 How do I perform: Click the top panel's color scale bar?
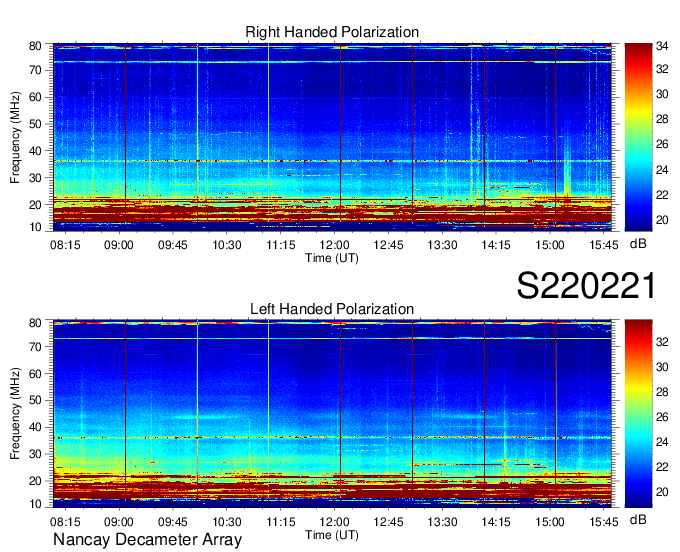click(x=638, y=137)
